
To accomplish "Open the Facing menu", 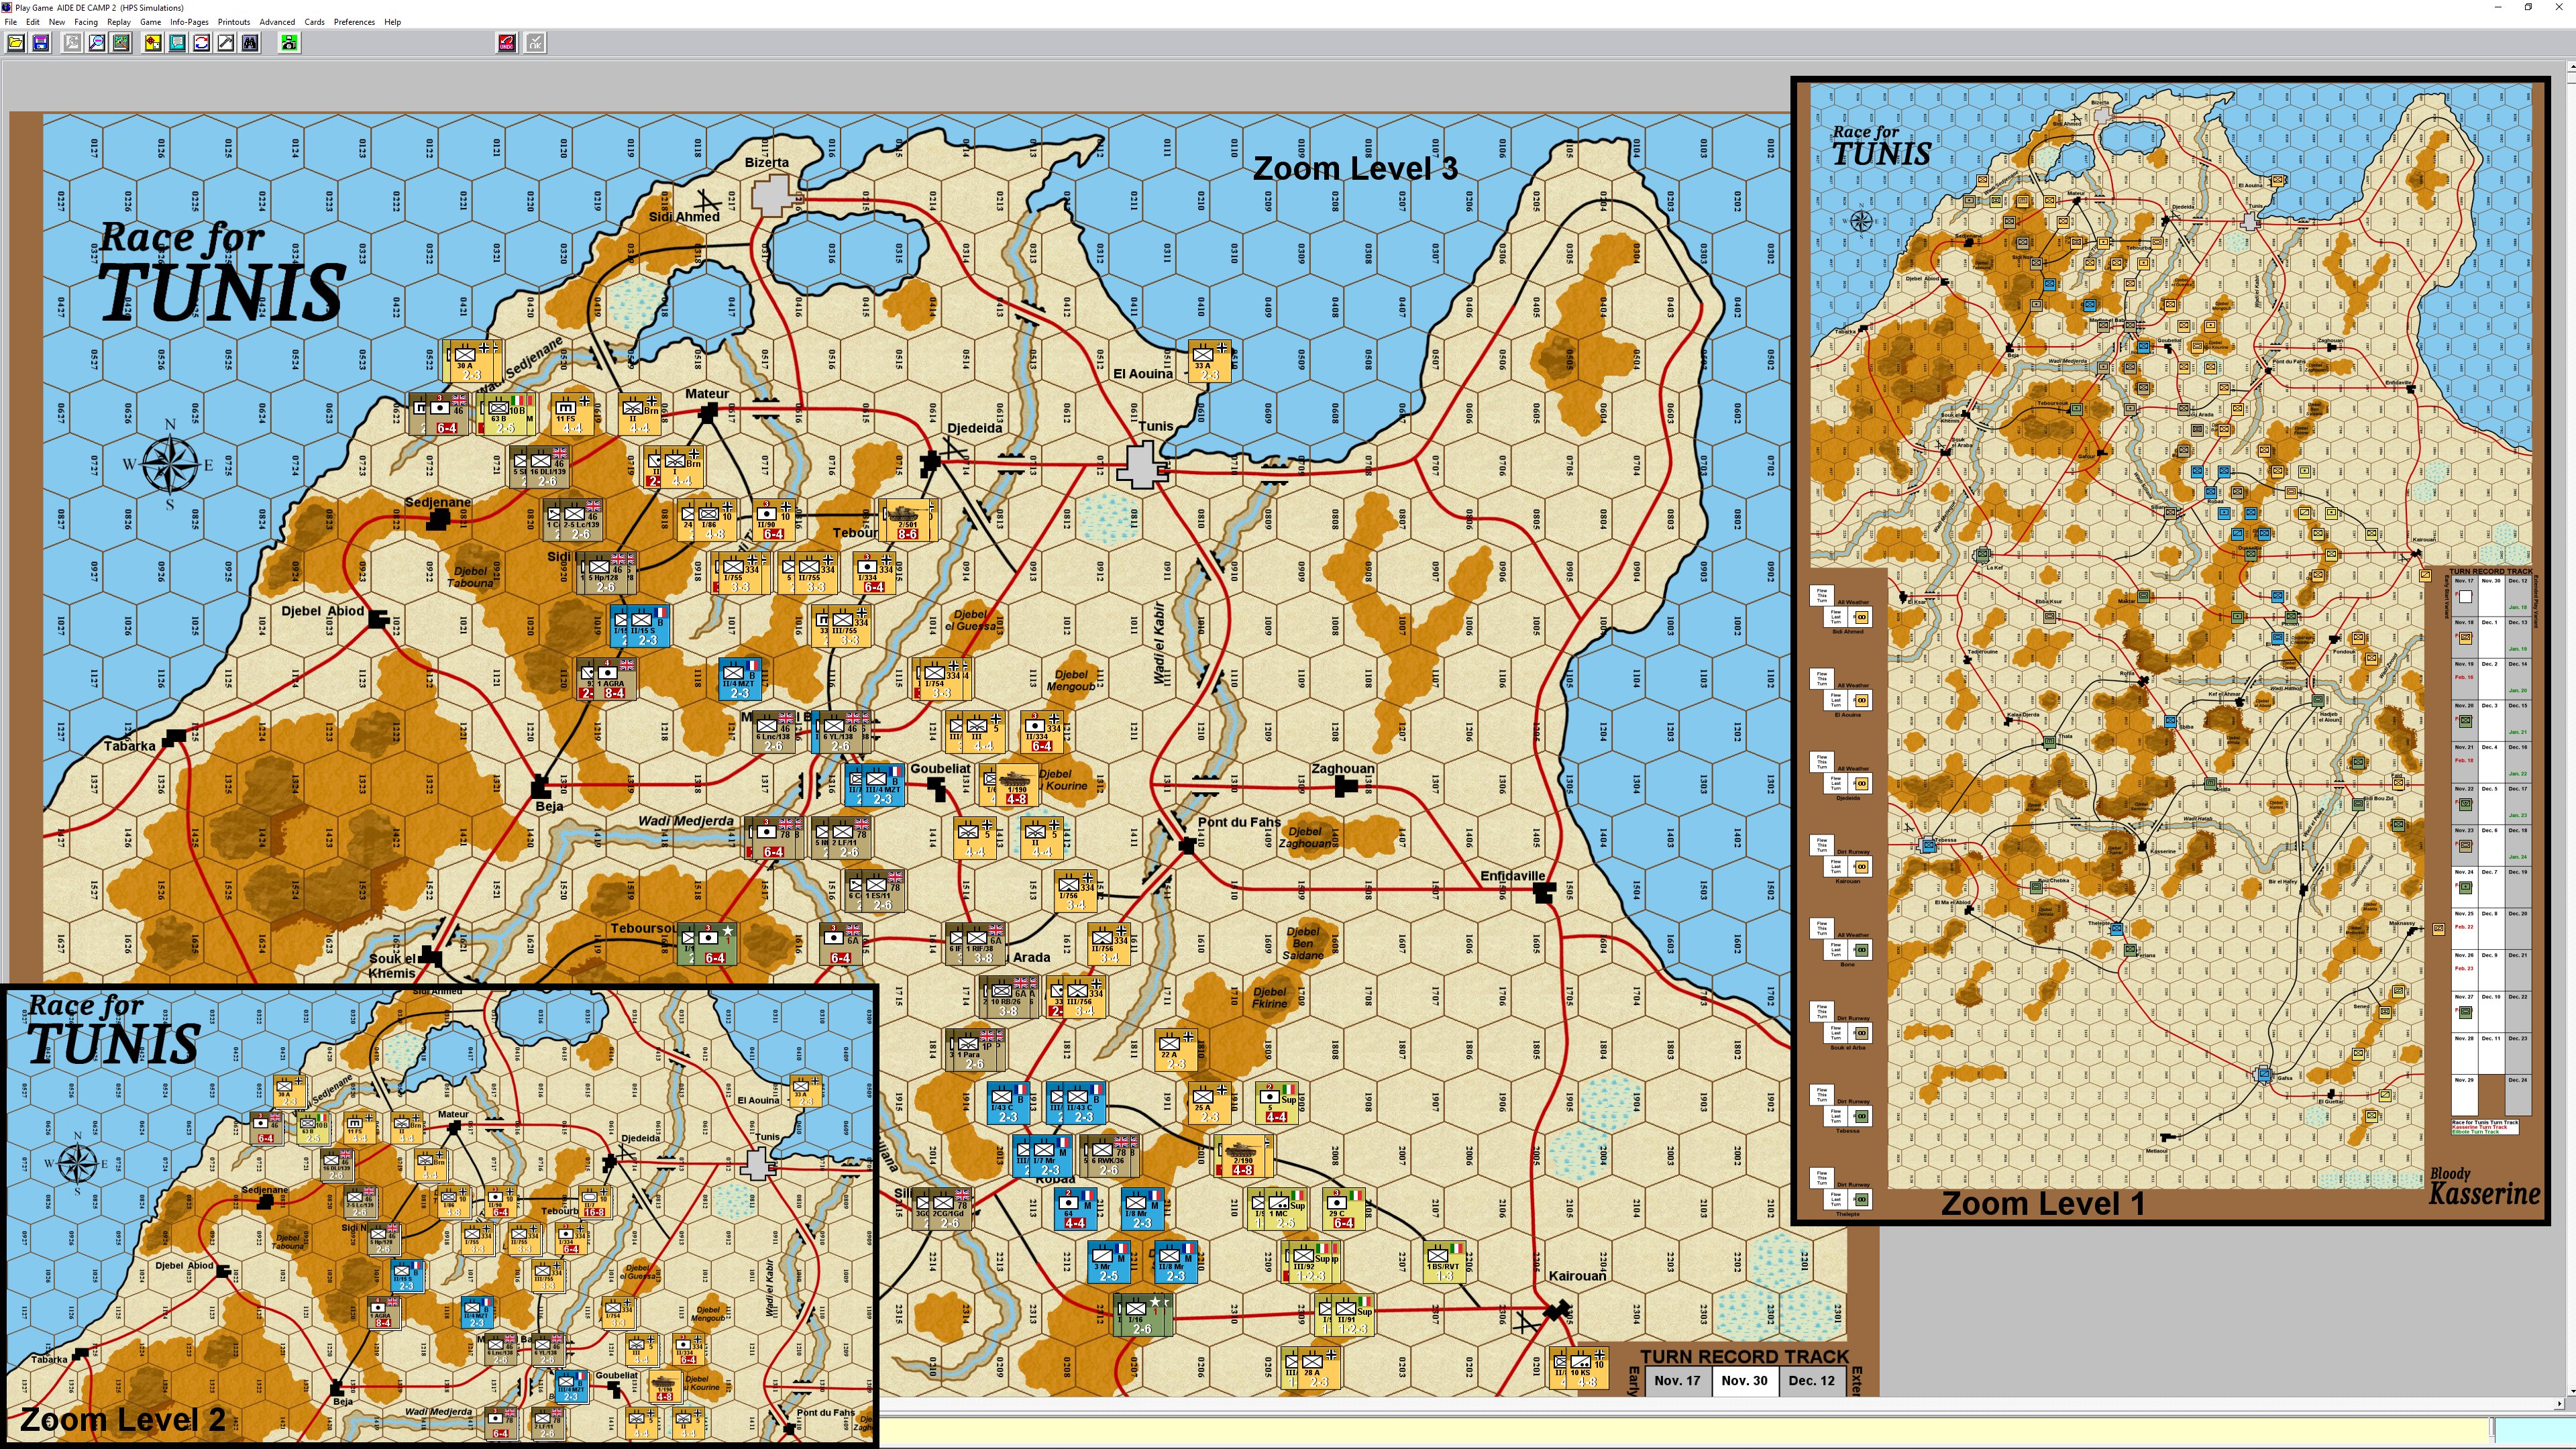I will click(85, 22).
